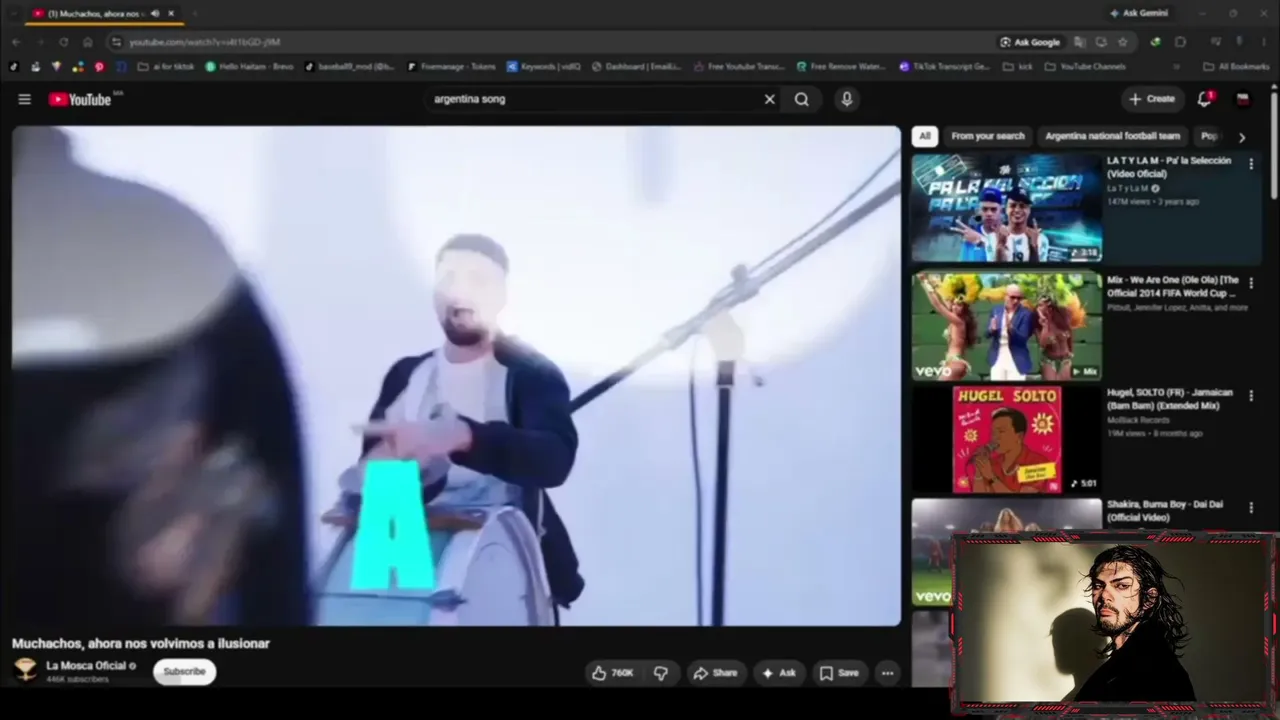Viewport: 1280px width, 720px height.
Task: Reload the page
Action: (64, 42)
